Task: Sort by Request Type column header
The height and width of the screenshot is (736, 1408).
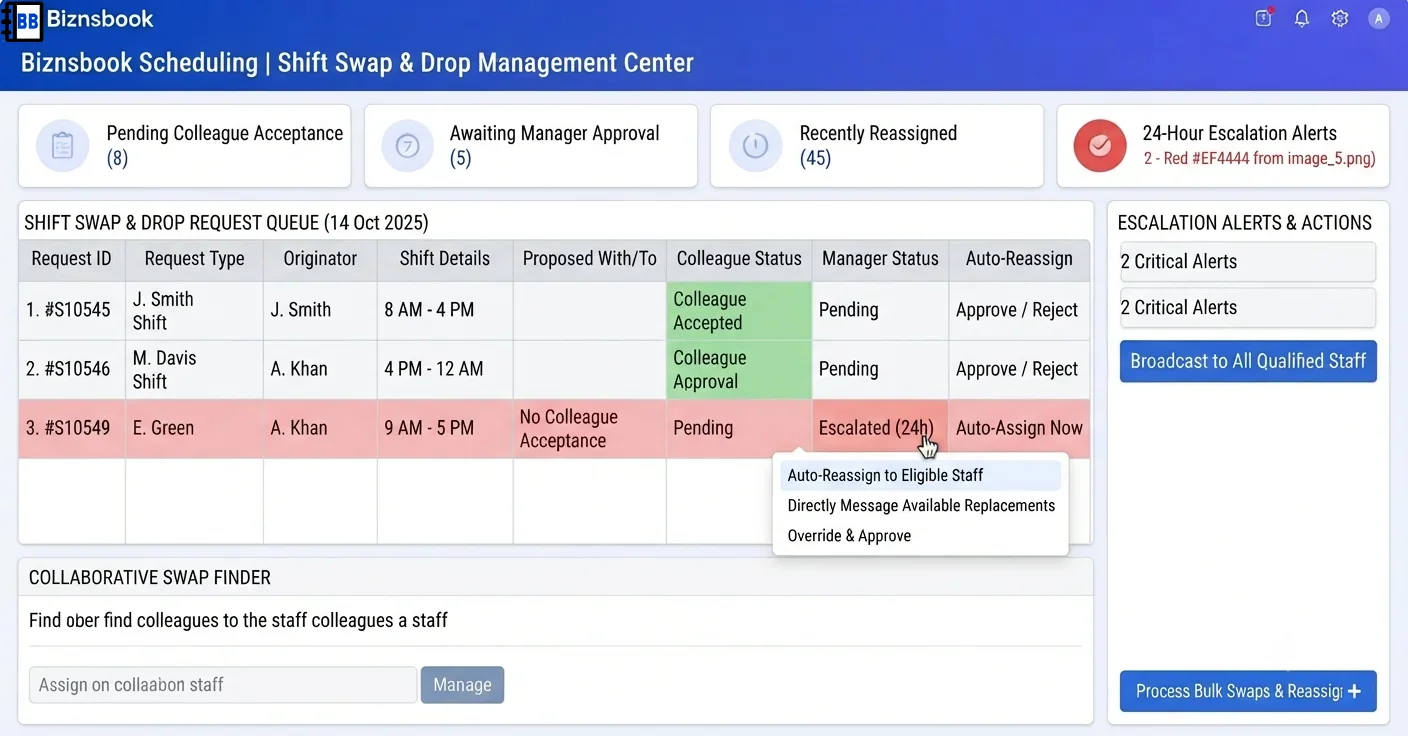Action: click(194, 258)
